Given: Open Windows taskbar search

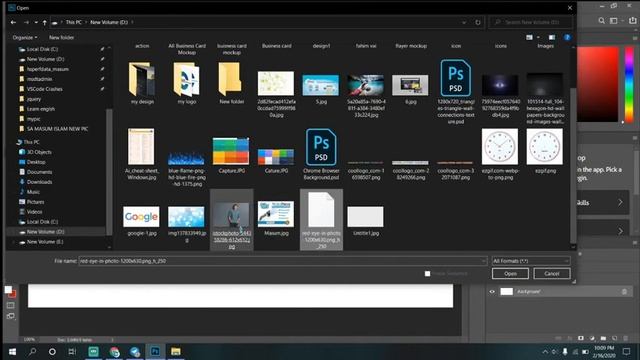Looking at the screenshot, I should 32,351.
